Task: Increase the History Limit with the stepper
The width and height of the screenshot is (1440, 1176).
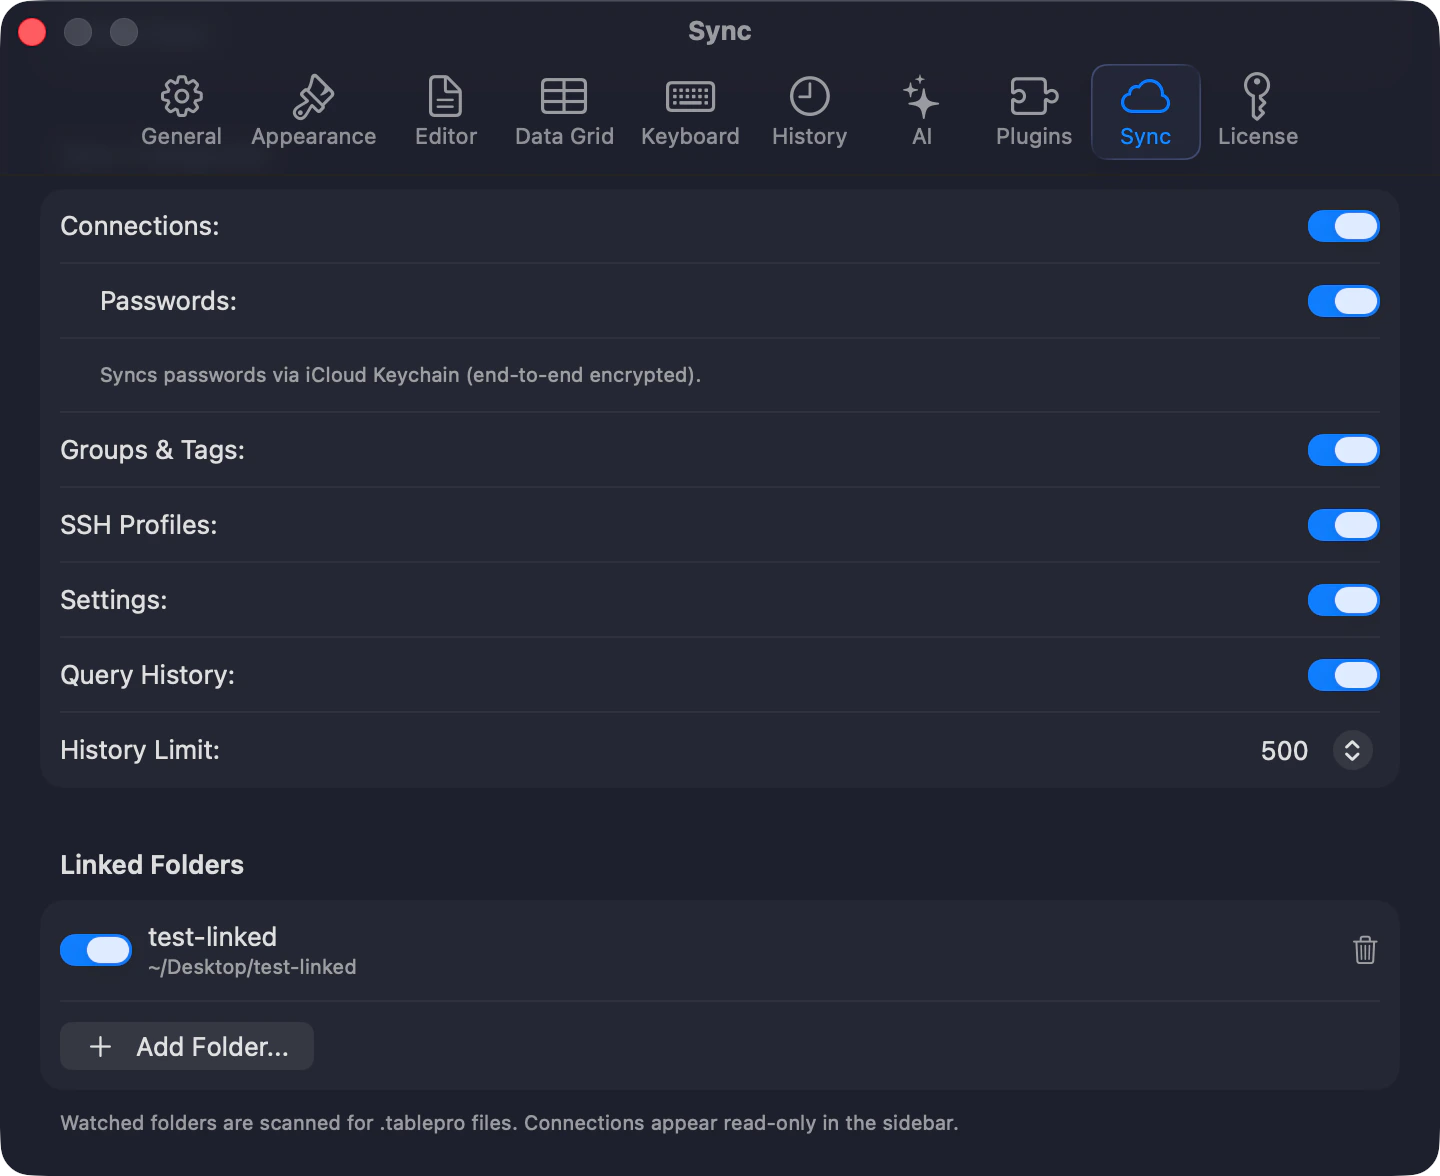Action: [1353, 744]
